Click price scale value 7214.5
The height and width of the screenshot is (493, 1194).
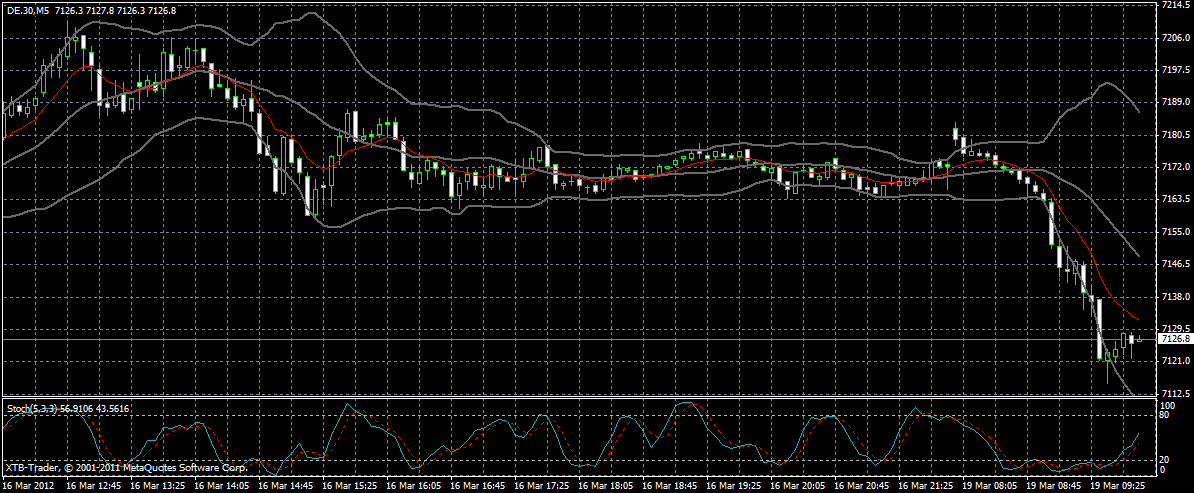[x=1174, y=5]
